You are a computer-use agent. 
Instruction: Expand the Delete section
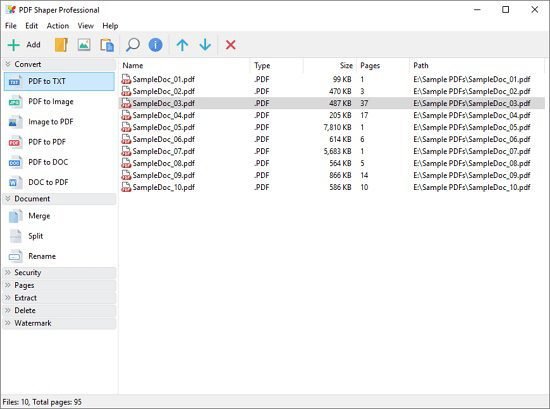tap(59, 310)
